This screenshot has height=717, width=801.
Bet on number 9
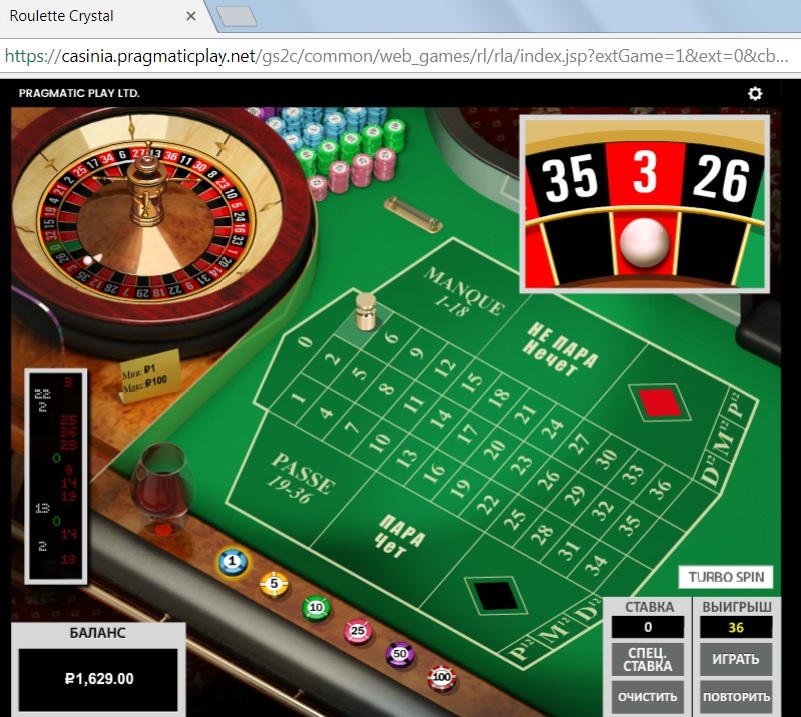coord(418,351)
